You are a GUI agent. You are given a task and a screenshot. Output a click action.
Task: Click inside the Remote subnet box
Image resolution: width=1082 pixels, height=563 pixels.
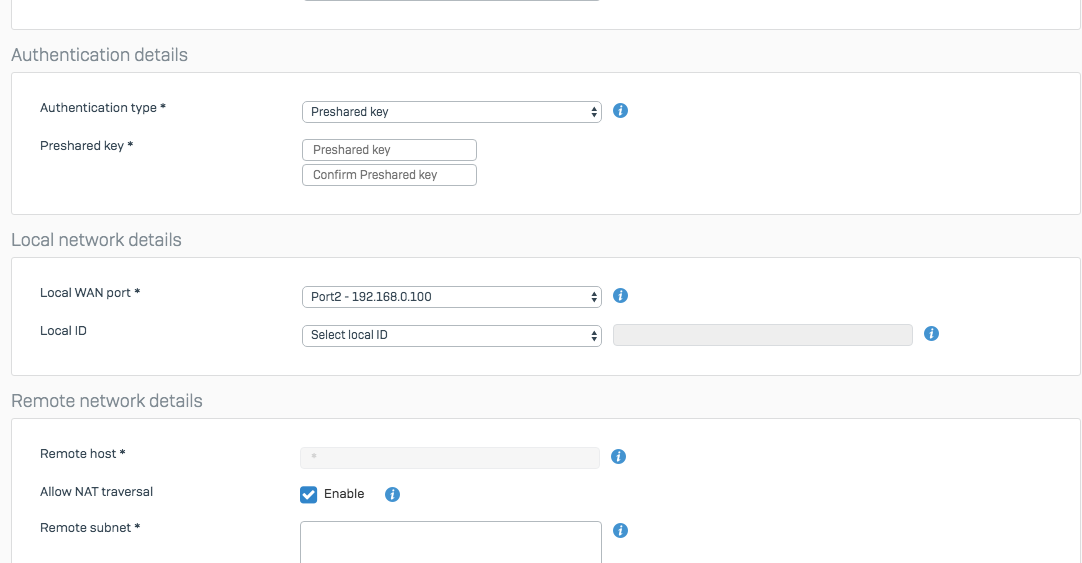451,541
